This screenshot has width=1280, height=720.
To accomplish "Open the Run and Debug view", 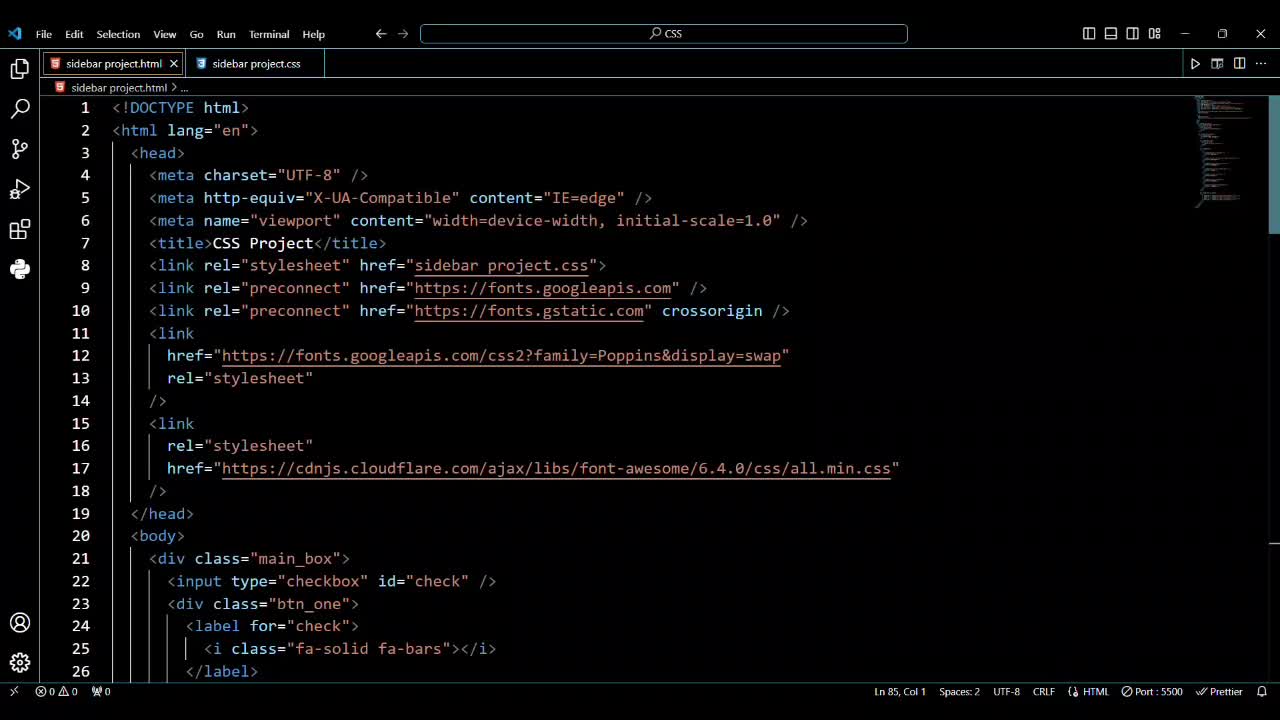I will [x=20, y=189].
